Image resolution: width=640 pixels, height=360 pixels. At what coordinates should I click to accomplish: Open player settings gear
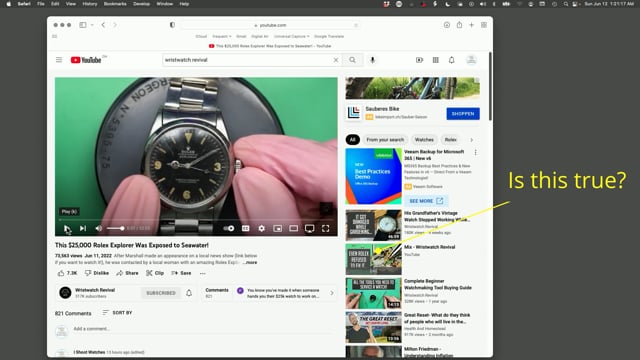coord(262,229)
